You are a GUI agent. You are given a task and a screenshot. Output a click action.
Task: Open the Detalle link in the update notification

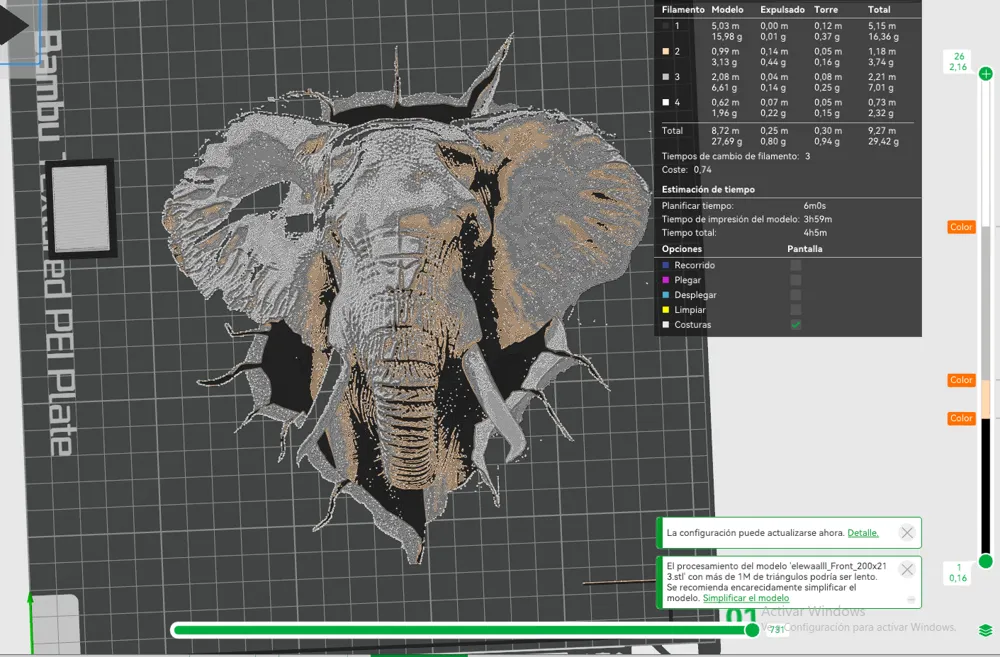[862, 533]
